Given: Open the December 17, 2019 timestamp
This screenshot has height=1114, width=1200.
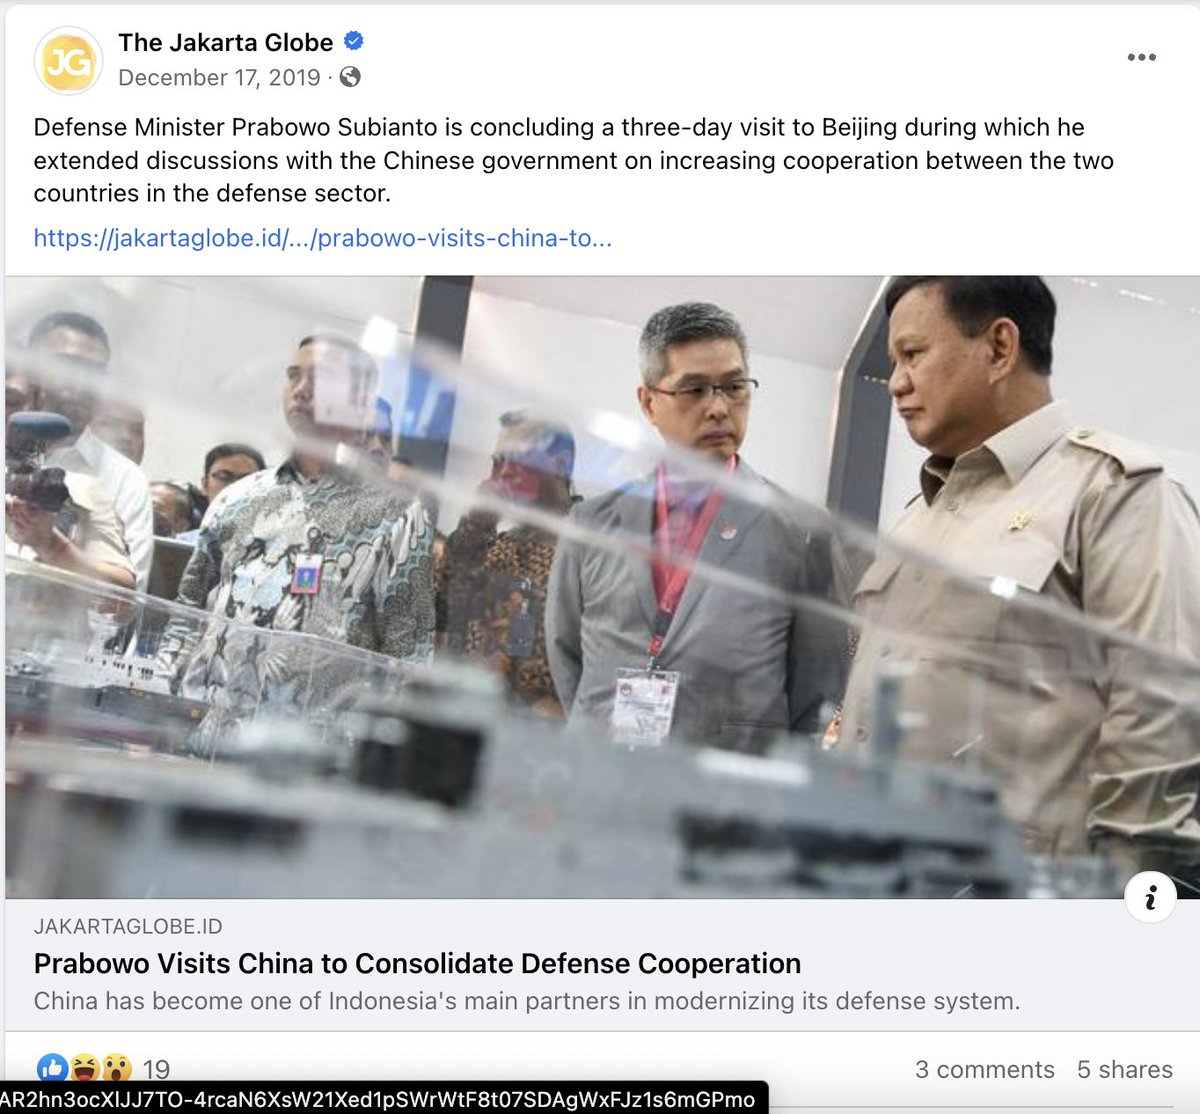Looking at the screenshot, I should pyautogui.click(x=219, y=77).
